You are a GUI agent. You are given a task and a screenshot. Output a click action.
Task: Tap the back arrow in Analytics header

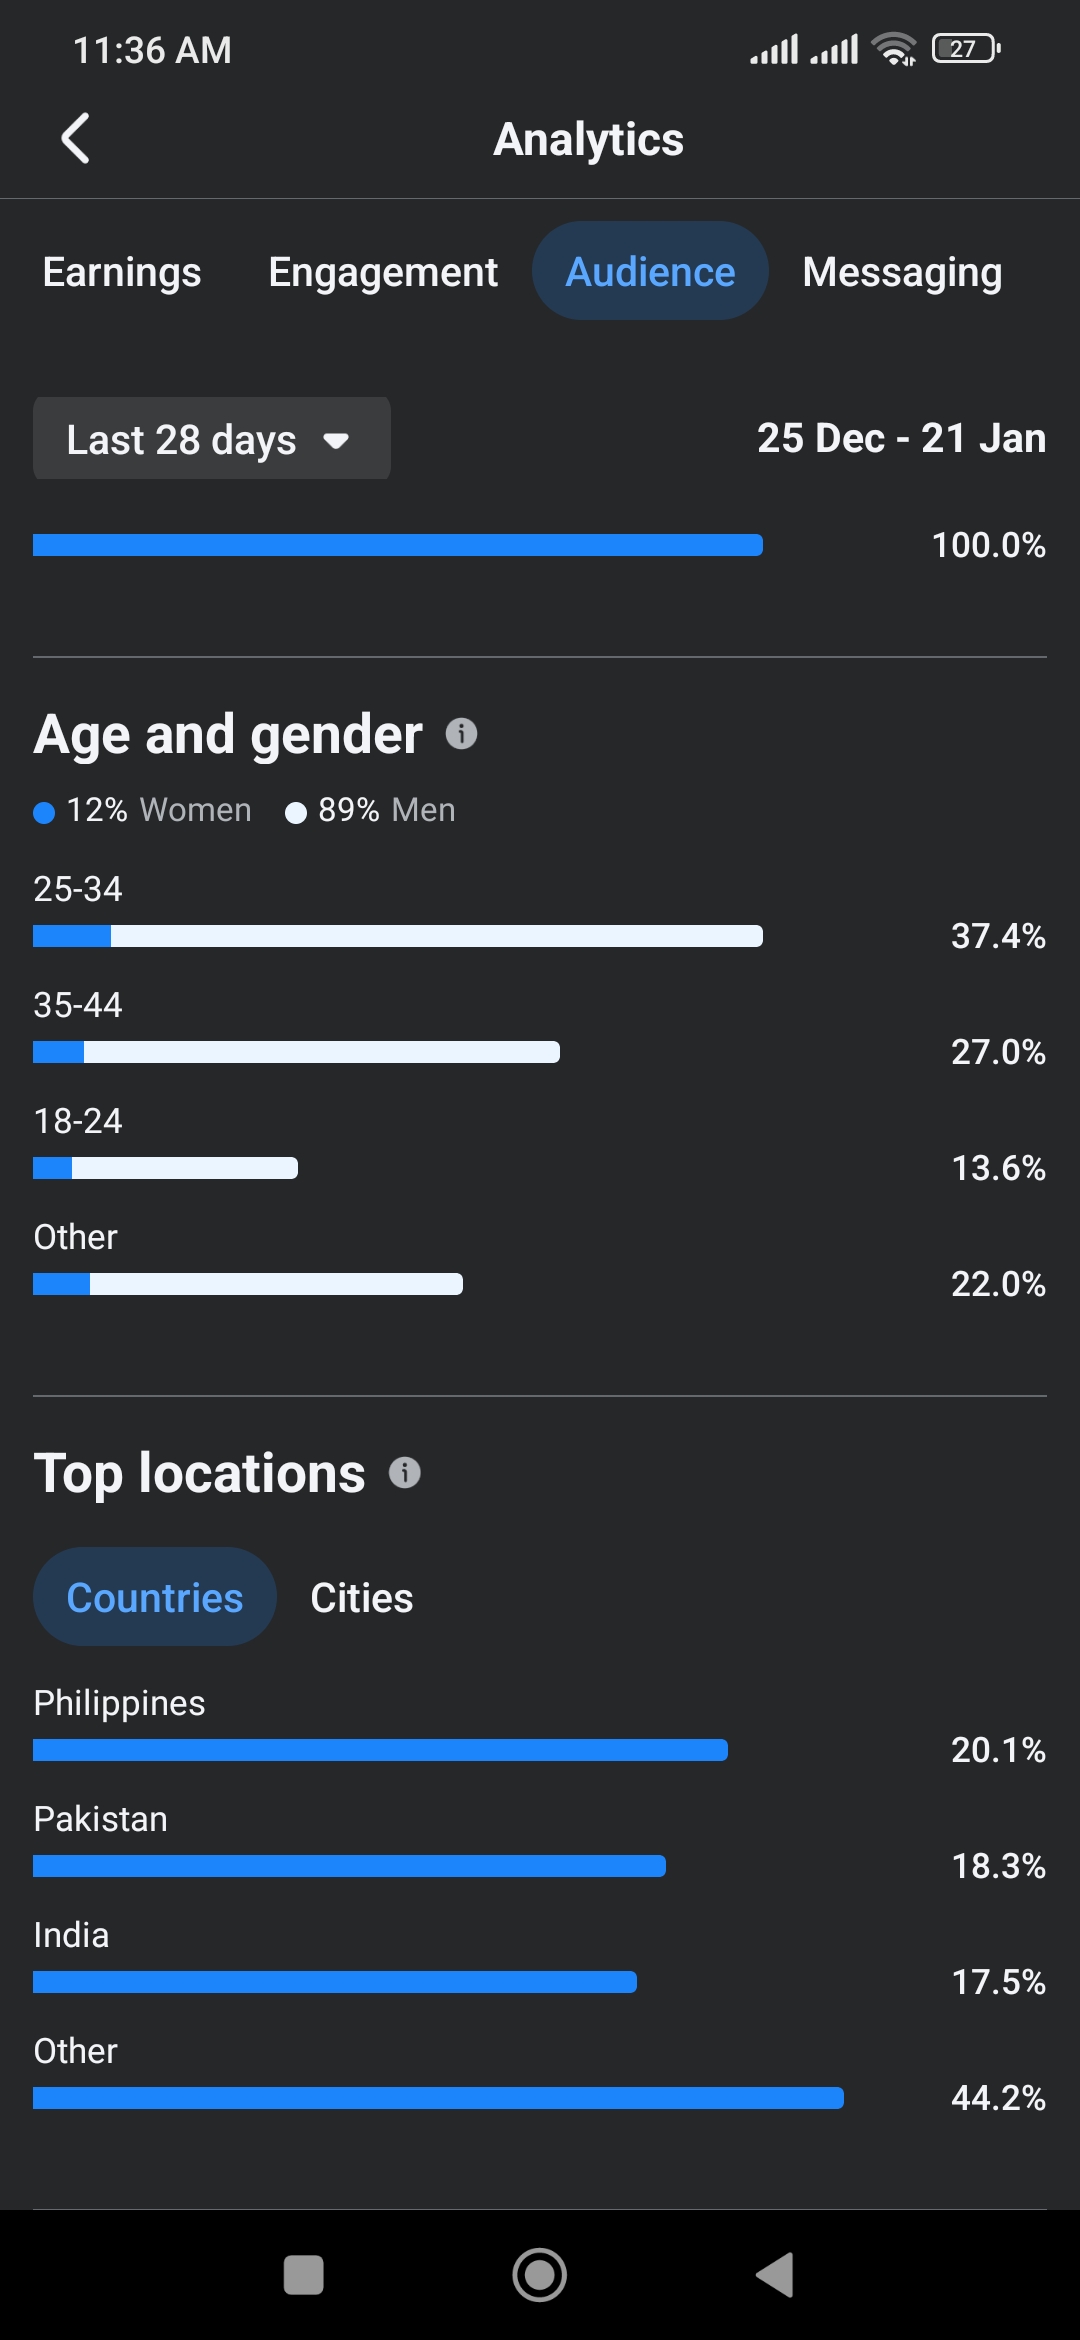click(76, 138)
